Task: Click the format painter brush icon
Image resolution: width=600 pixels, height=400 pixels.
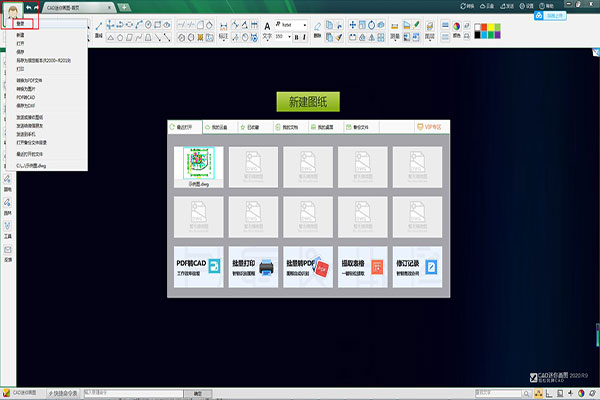Action: (x=339, y=38)
